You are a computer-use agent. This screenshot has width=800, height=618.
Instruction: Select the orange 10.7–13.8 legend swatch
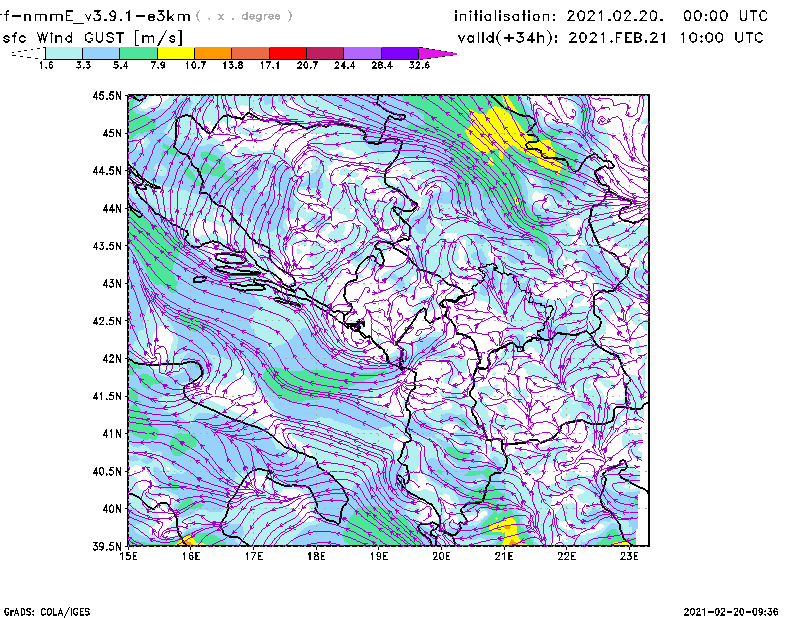pos(213,53)
